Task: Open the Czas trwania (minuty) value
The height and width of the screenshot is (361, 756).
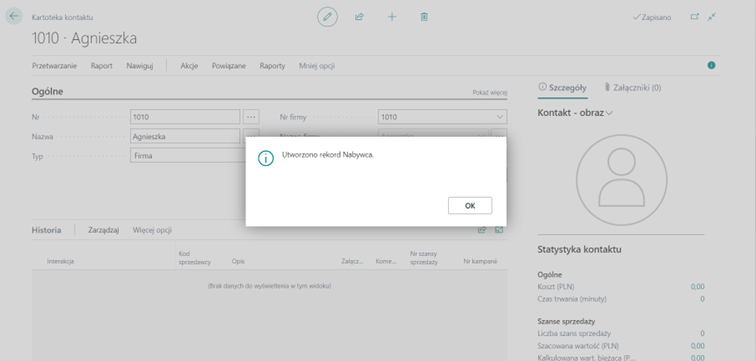Action: click(702, 299)
